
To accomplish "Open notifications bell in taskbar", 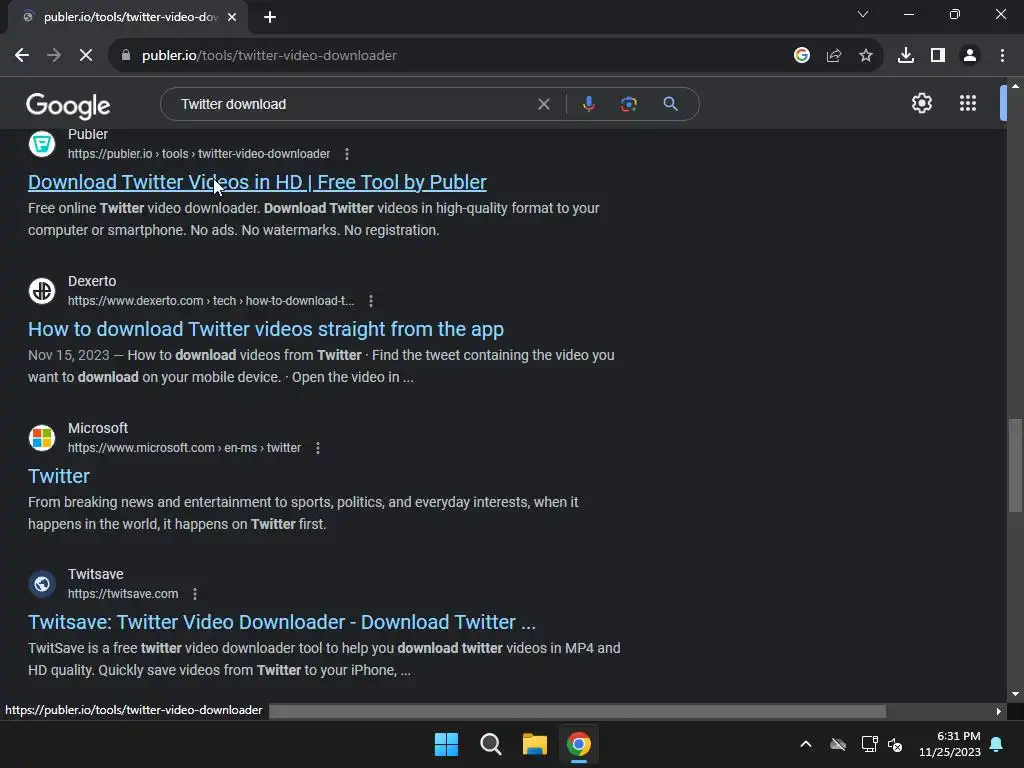I will 997,744.
